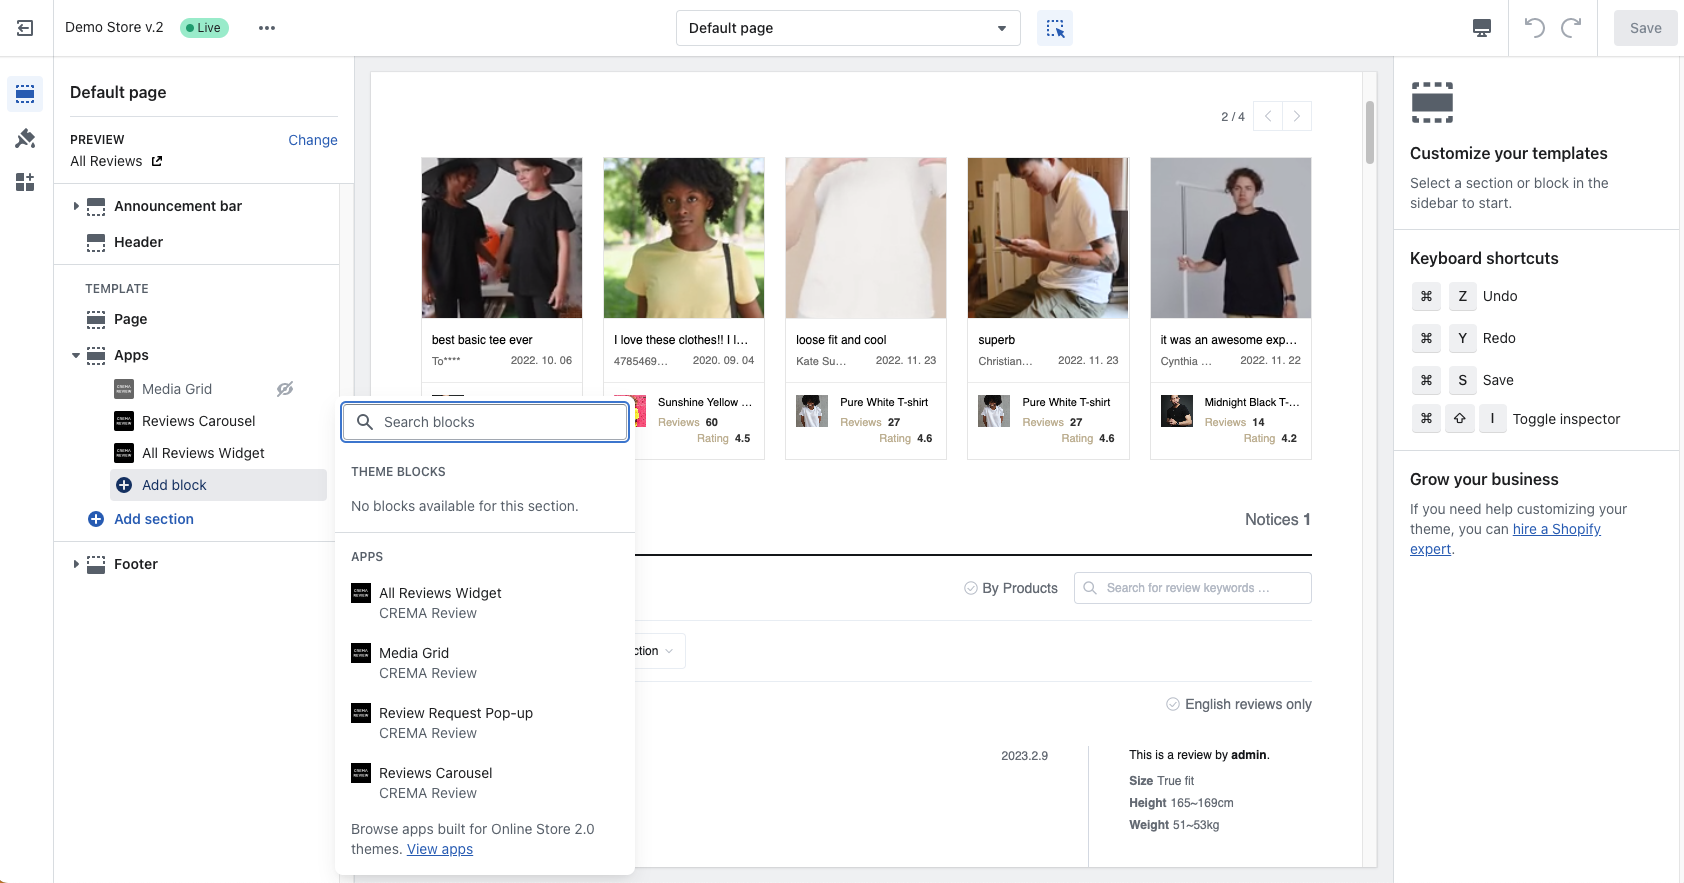This screenshot has height=883, width=1684.
Task: Enable English reviews only option
Action: [1238, 704]
